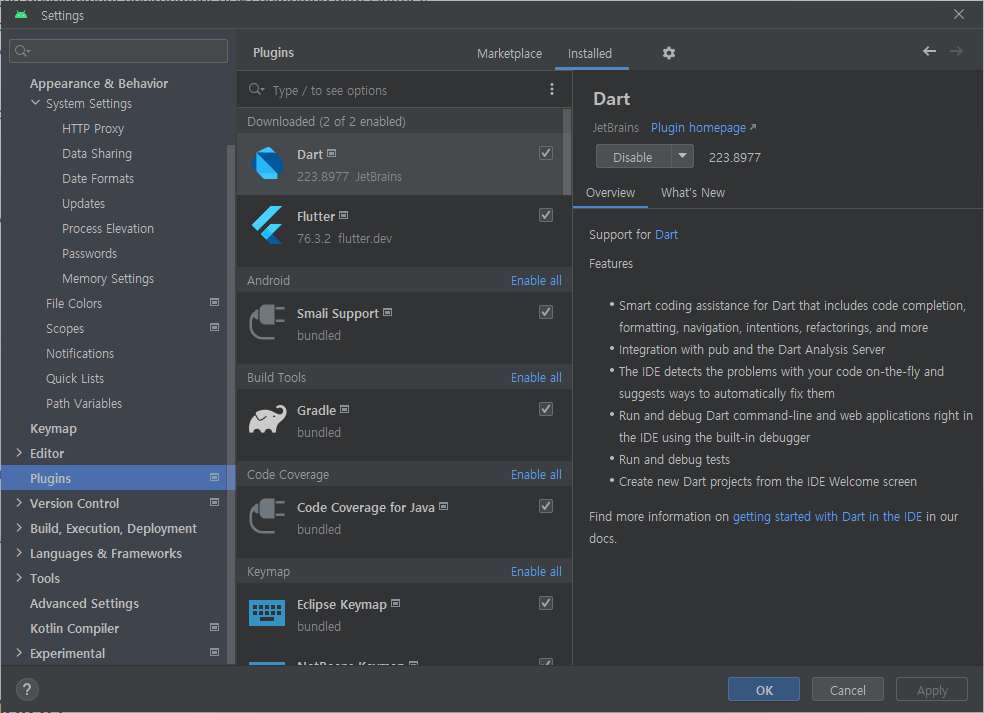This screenshot has width=984, height=713.
Task: Select Plugins in settings tree
Action: 118,478
